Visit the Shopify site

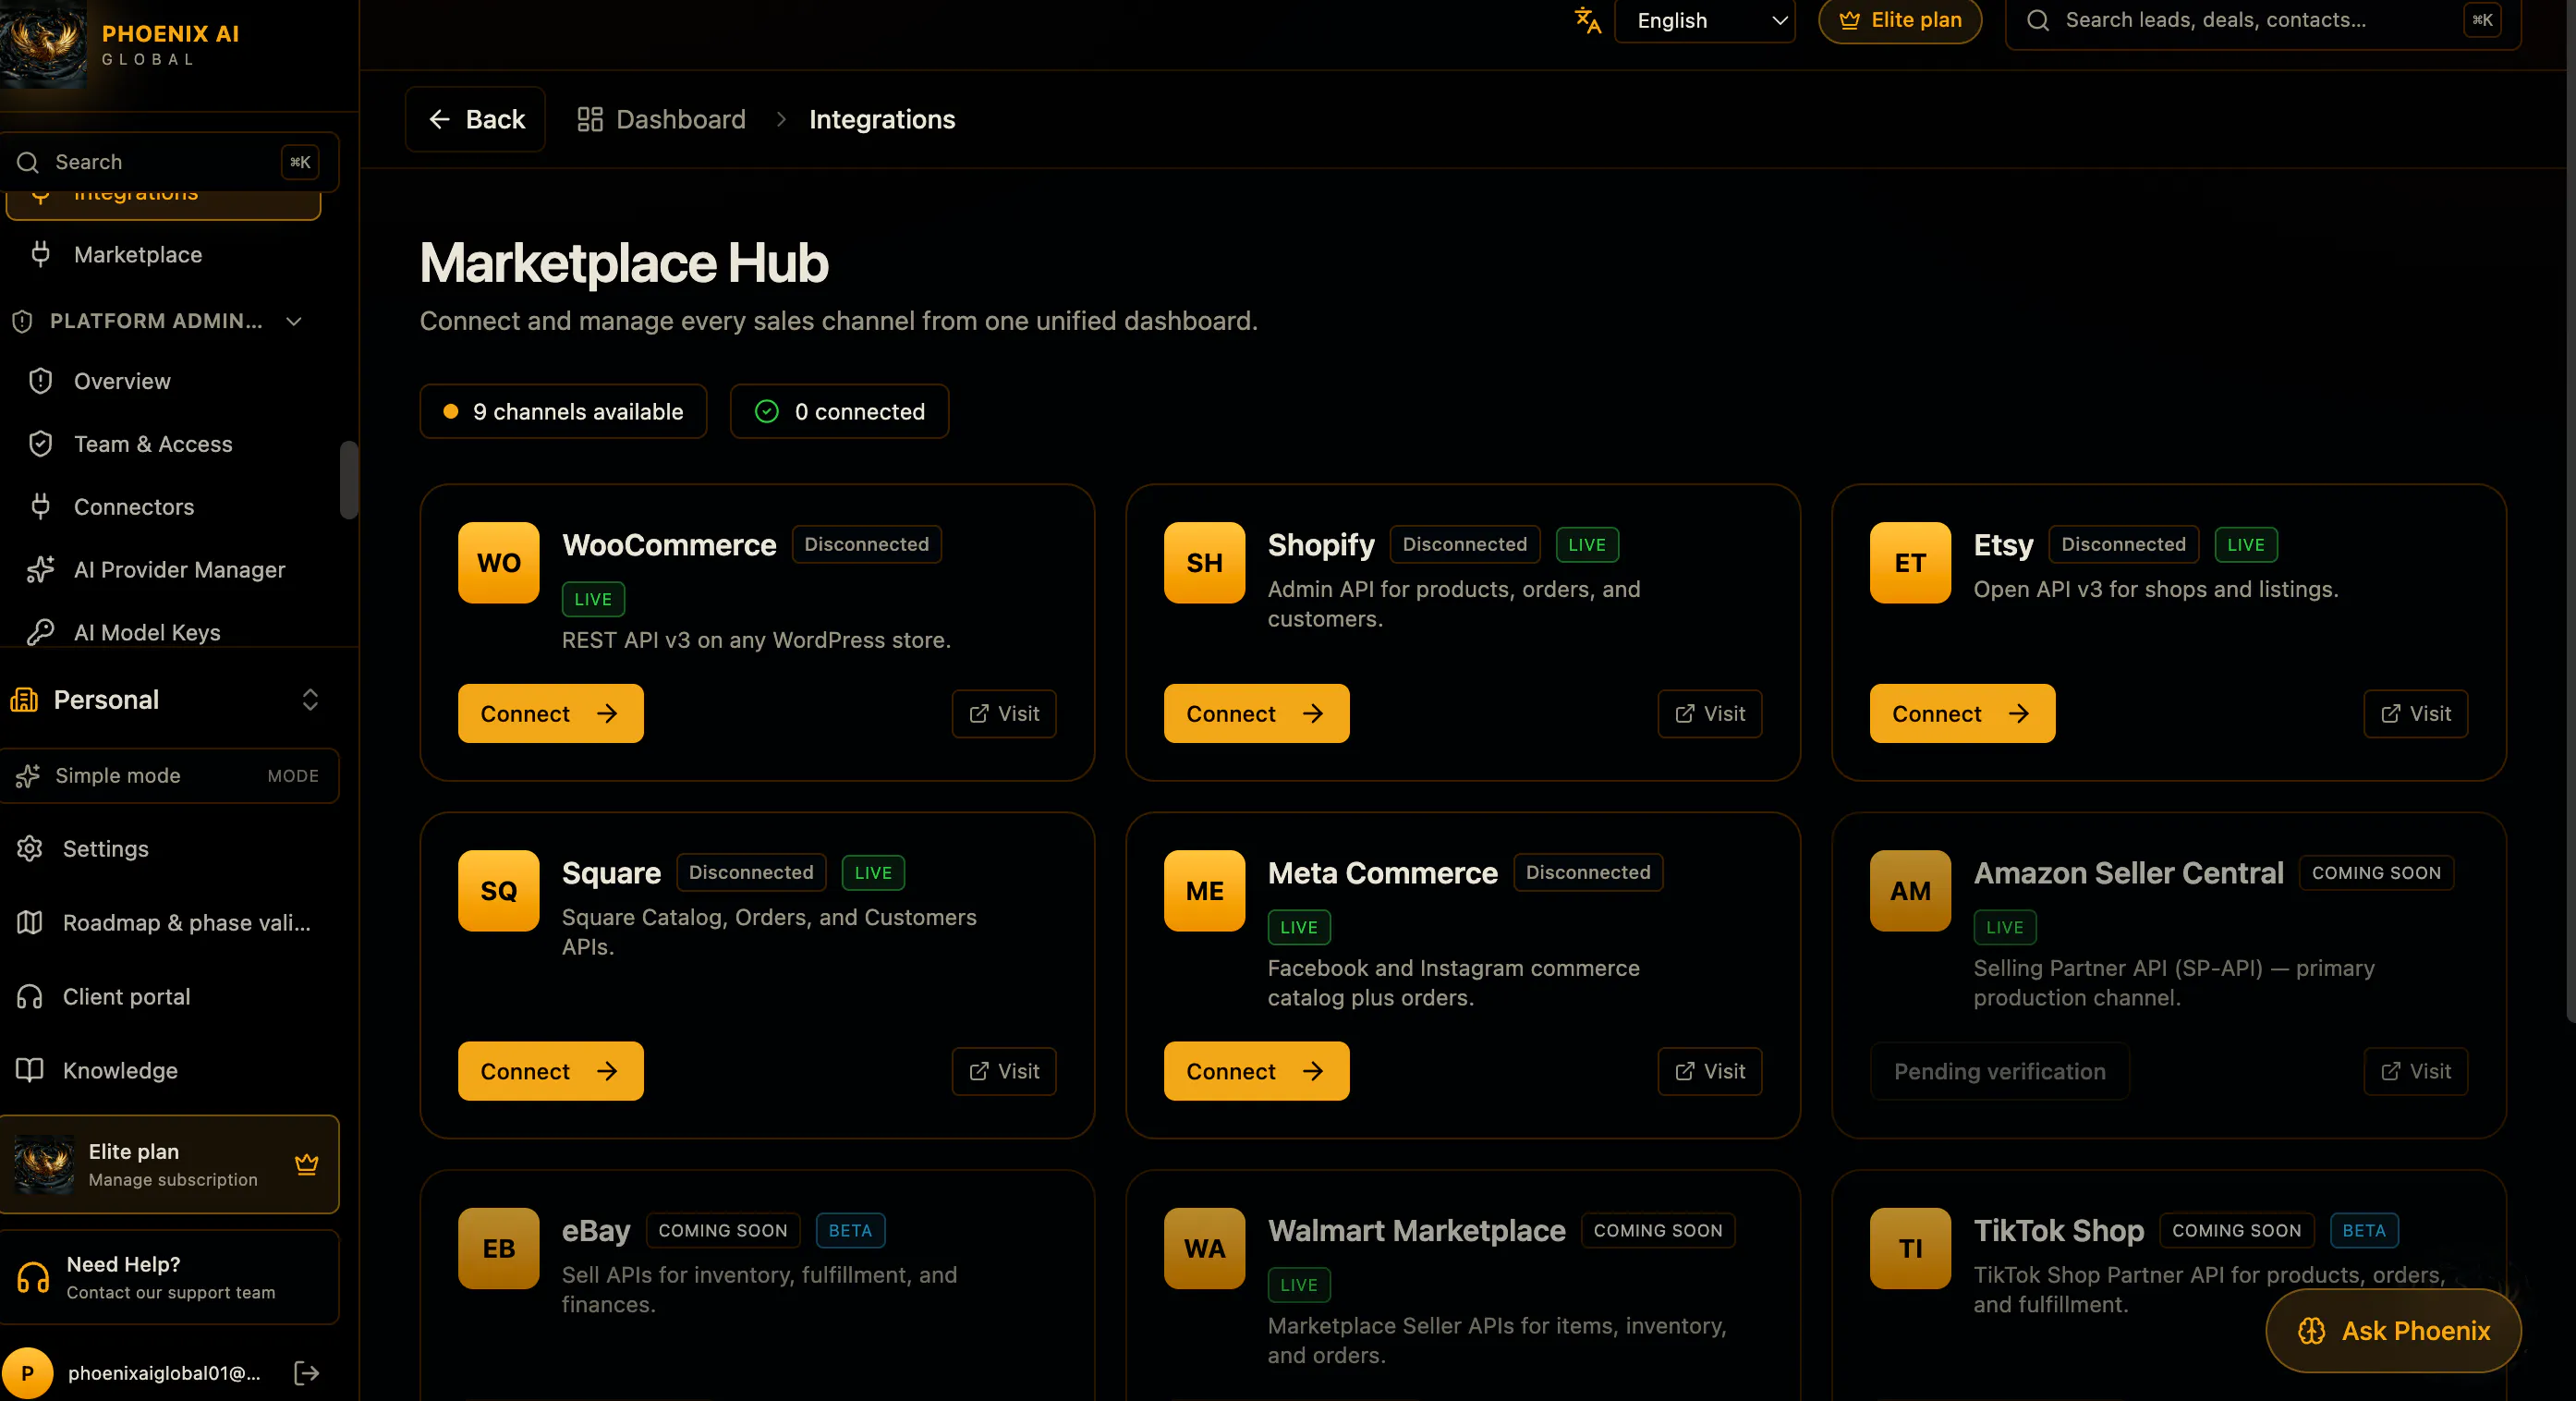pyautogui.click(x=1710, y=713)
